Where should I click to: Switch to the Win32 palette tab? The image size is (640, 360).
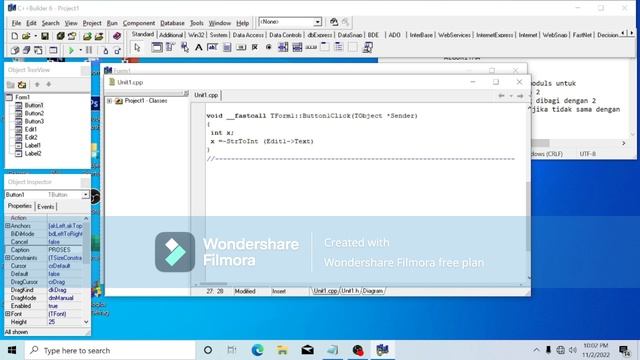(x=196, y=35)
